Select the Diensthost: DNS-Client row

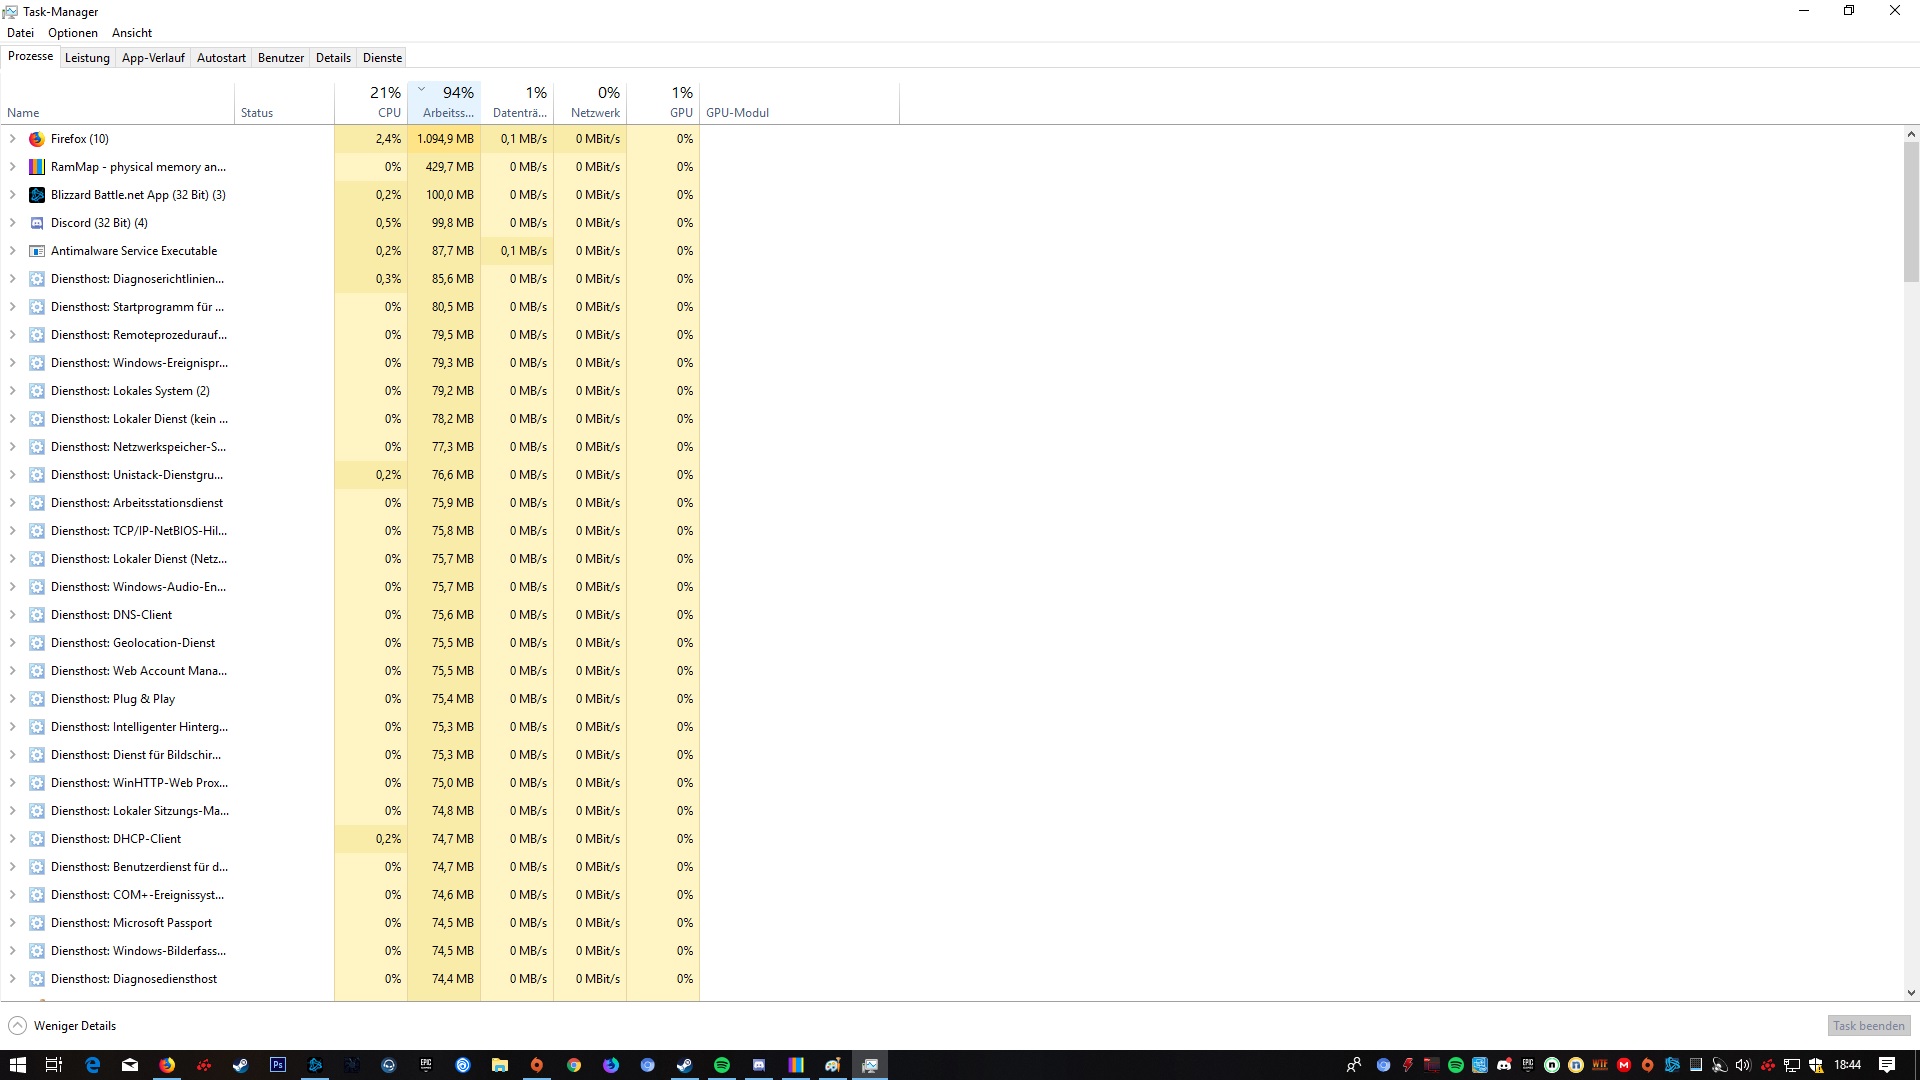pos(111,615)
